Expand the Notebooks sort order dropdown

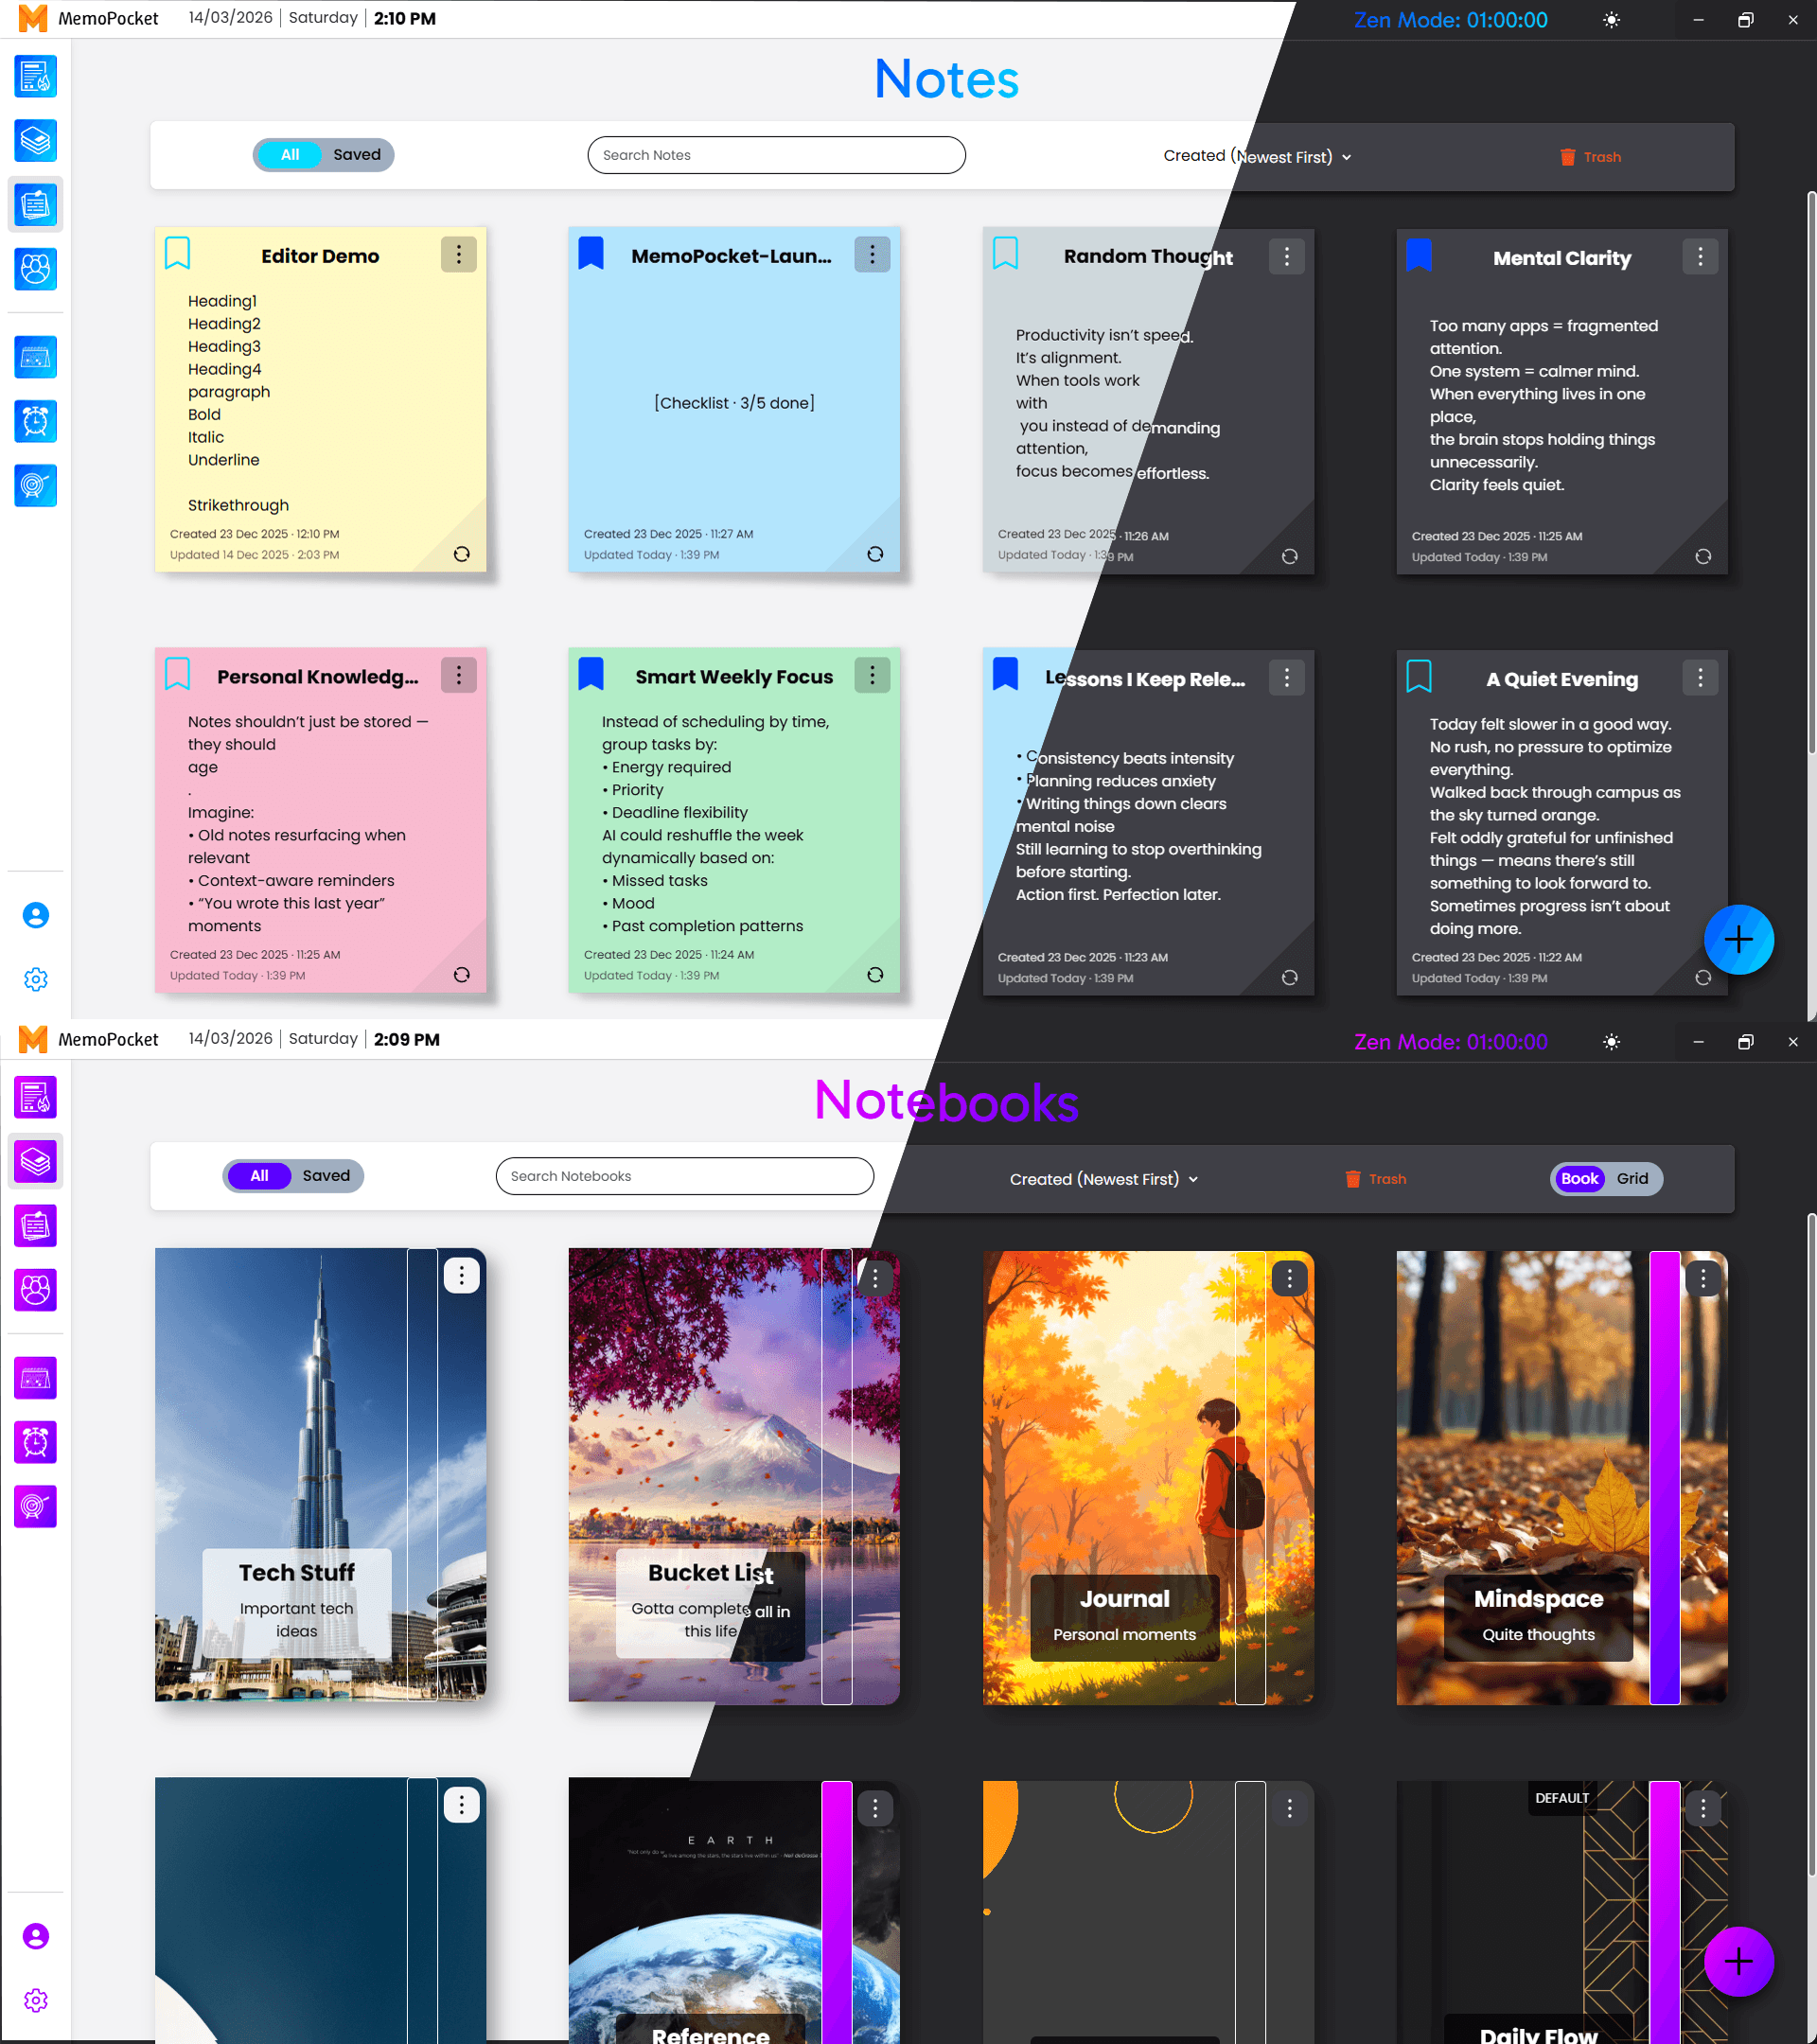tap(1103, 1179)
